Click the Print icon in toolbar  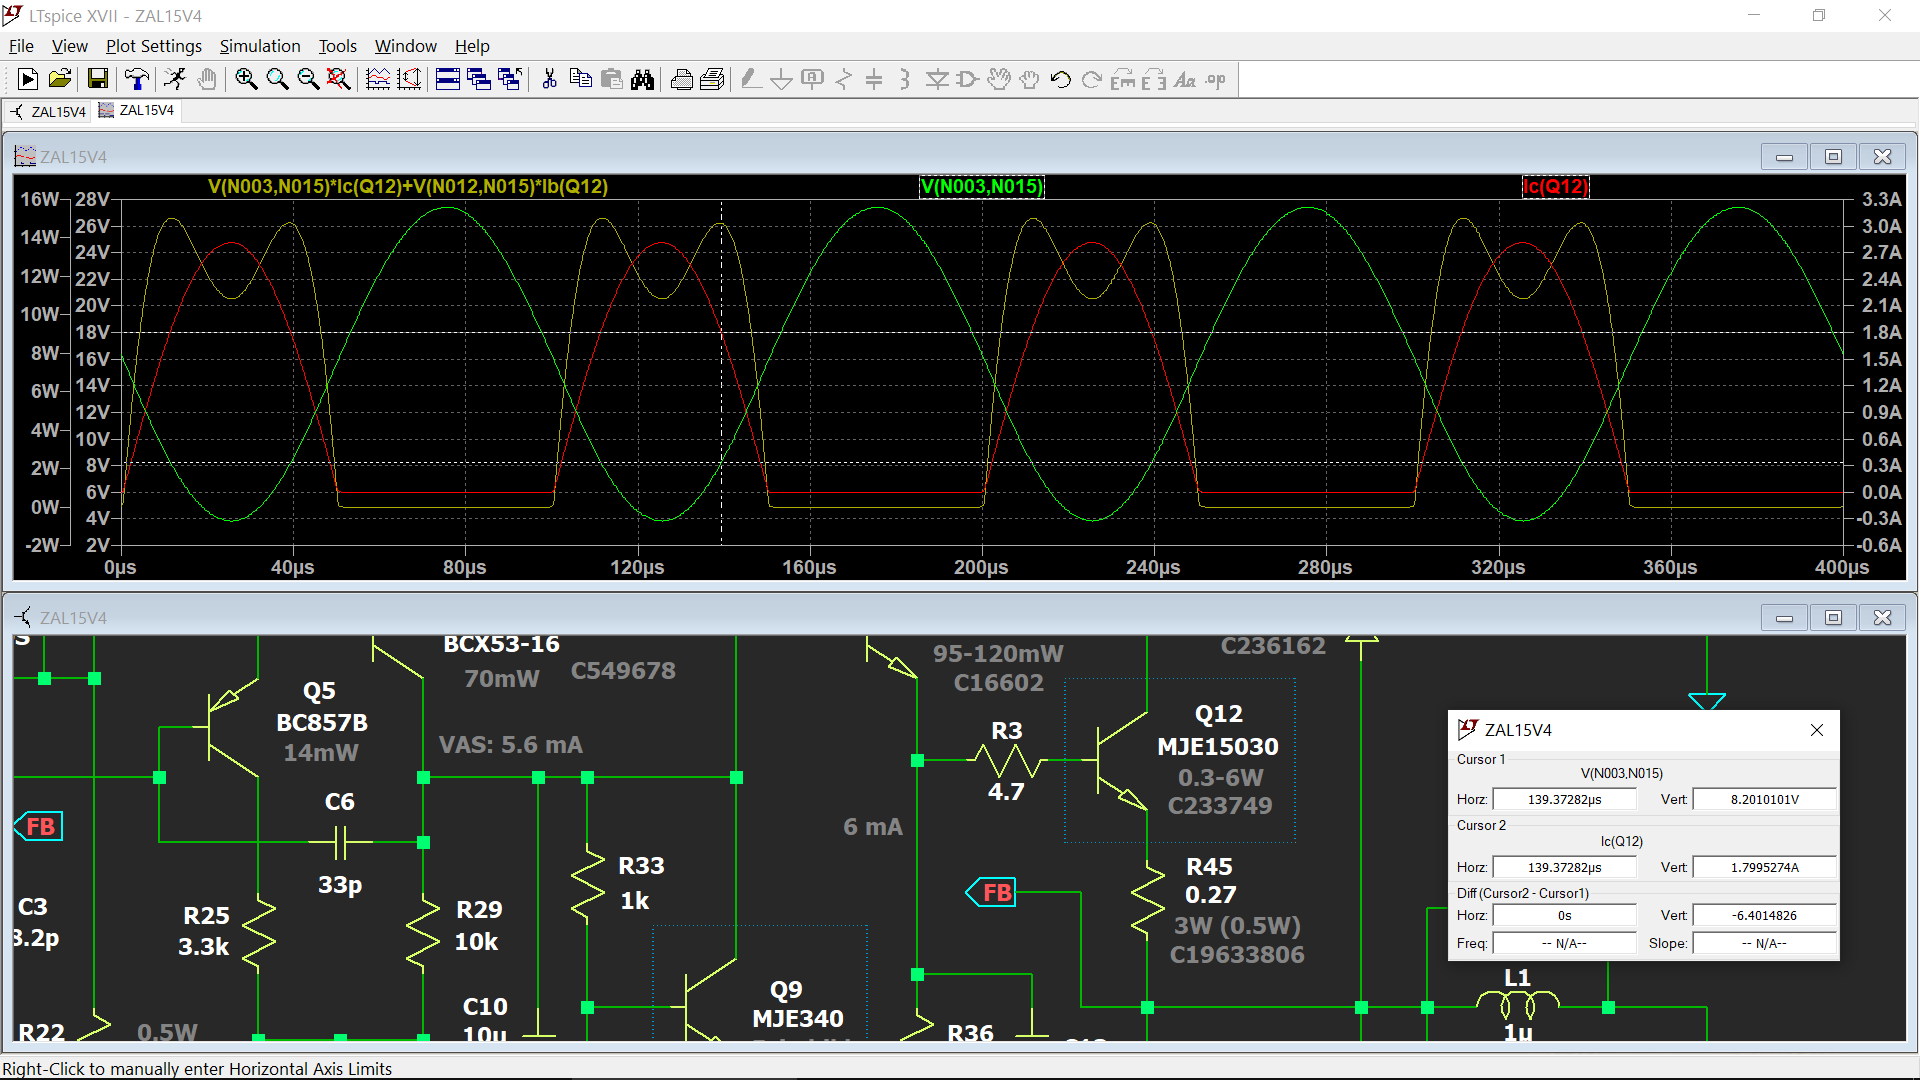(x=682, y=80)
